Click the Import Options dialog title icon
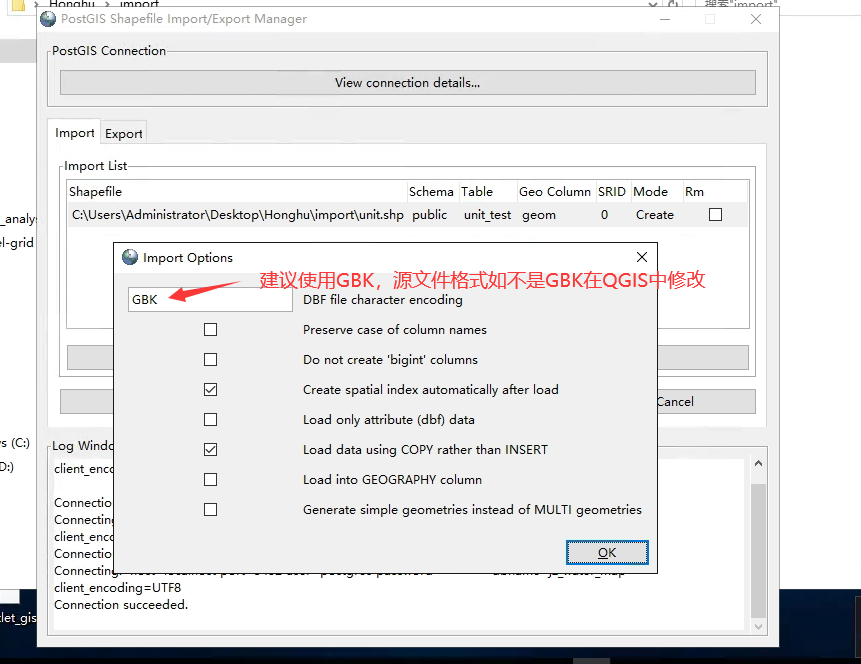Viewport: 861px width, 664px height. point(130,257)
